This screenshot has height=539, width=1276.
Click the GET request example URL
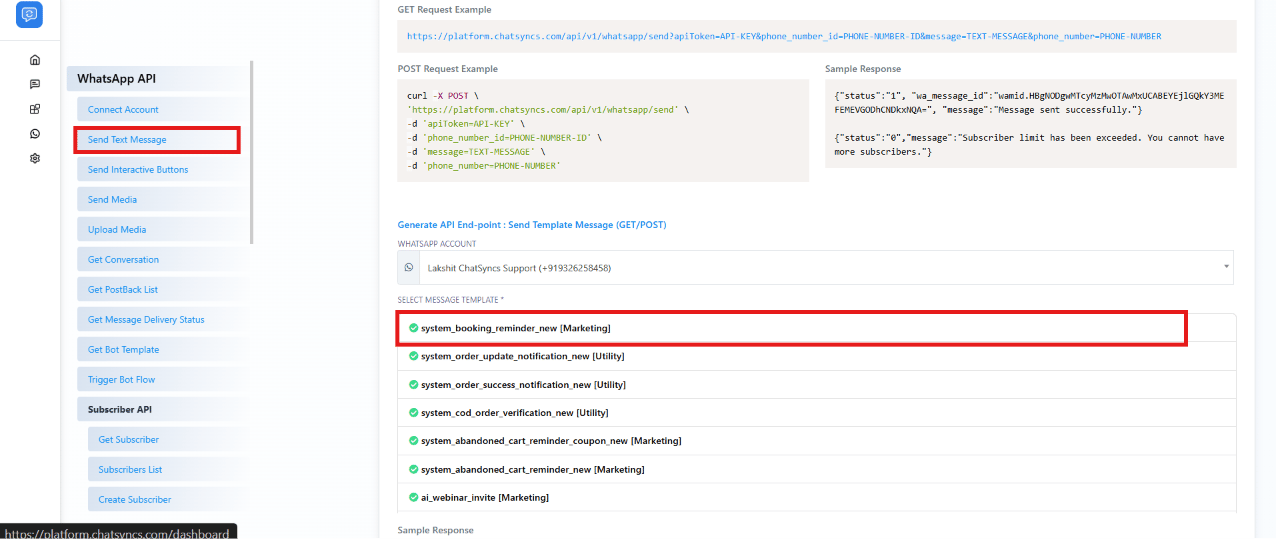point(784,36)
